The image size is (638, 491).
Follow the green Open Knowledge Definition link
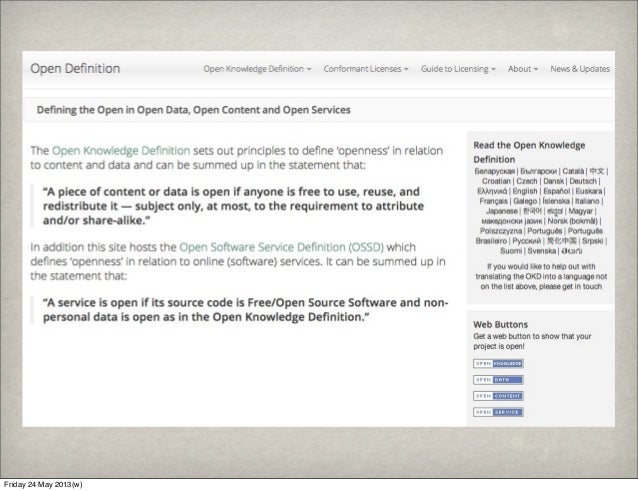tap(121, 151)
